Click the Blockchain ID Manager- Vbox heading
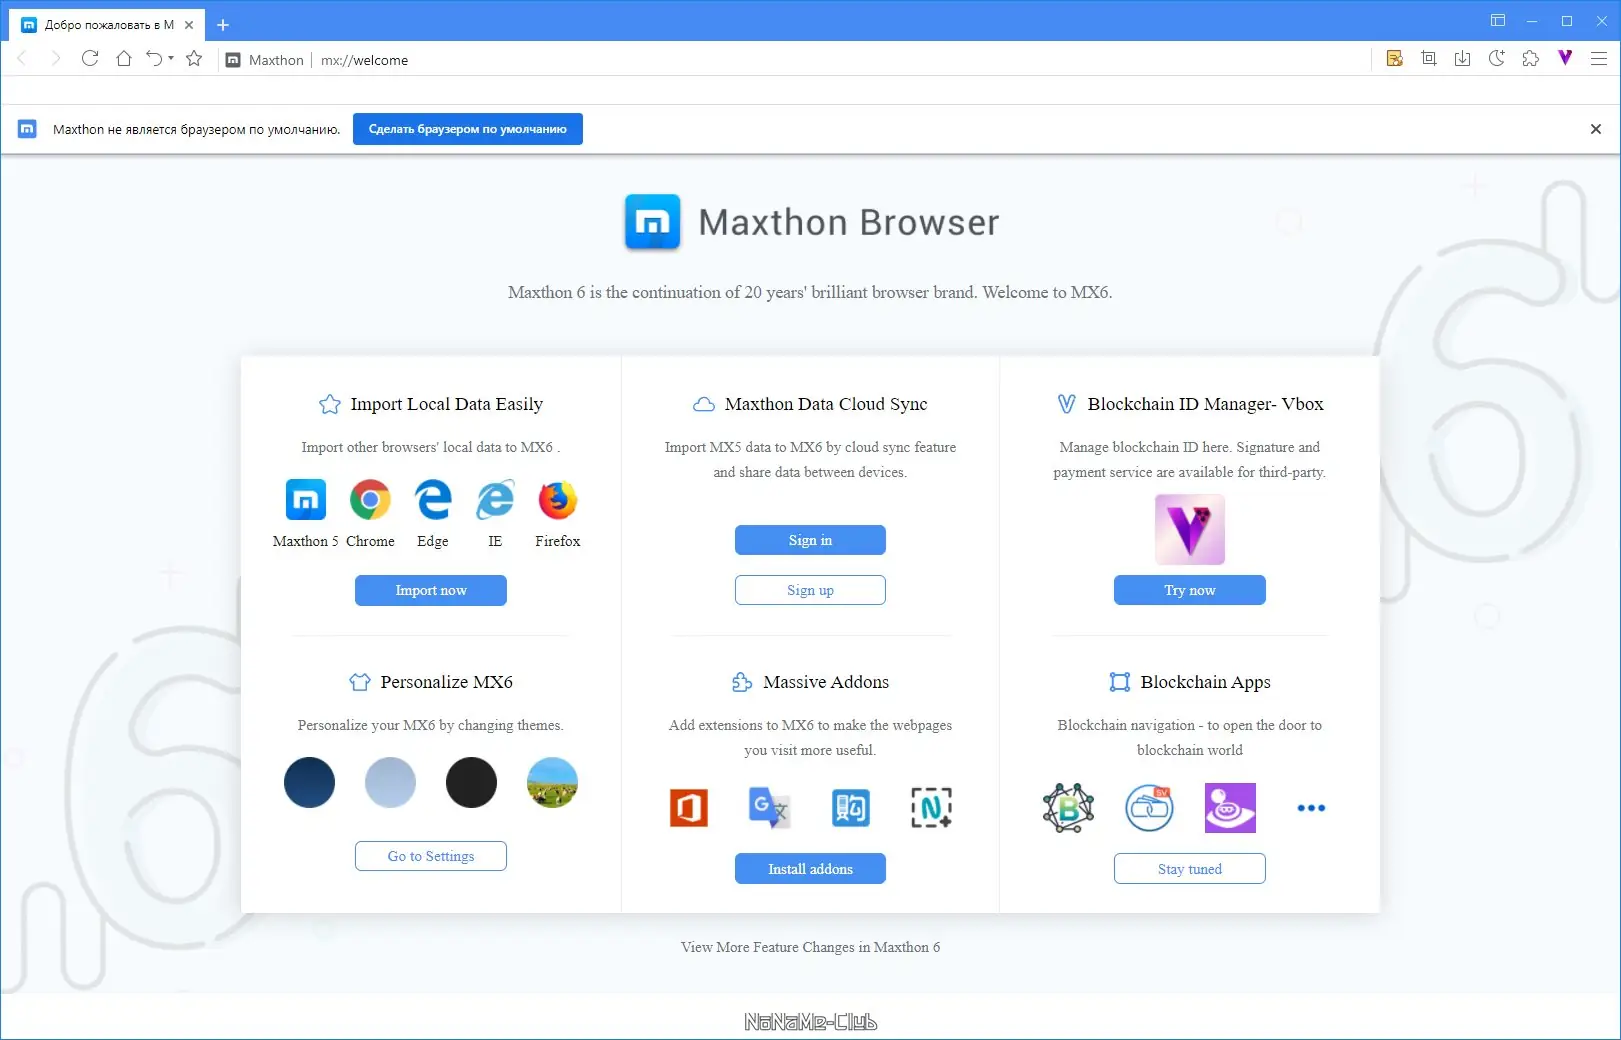 click(x=1206, y=404)
